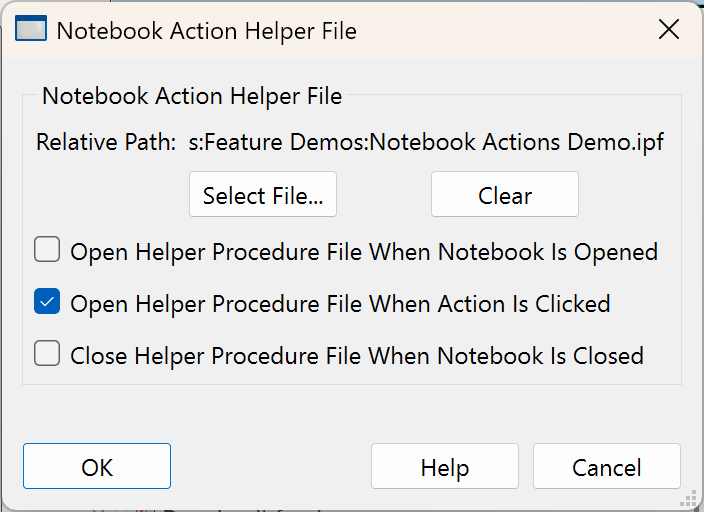Close the Notebook Action Helper File dialog

[x=669, y=30]
